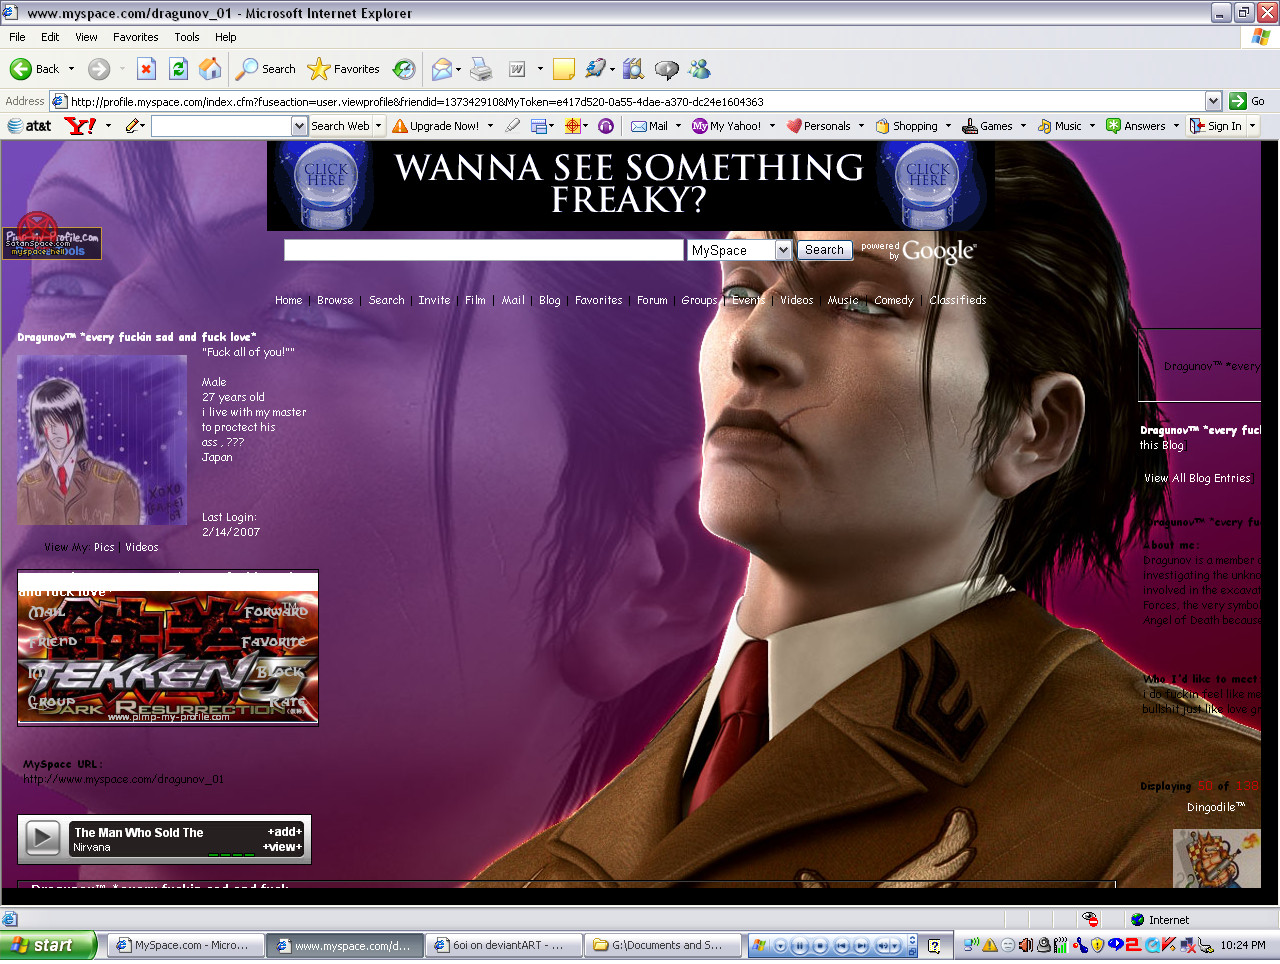Open the Research books icon
The height and width of the screenshot is (964, 1280).
pyautogui.click(x=633, y=69)
